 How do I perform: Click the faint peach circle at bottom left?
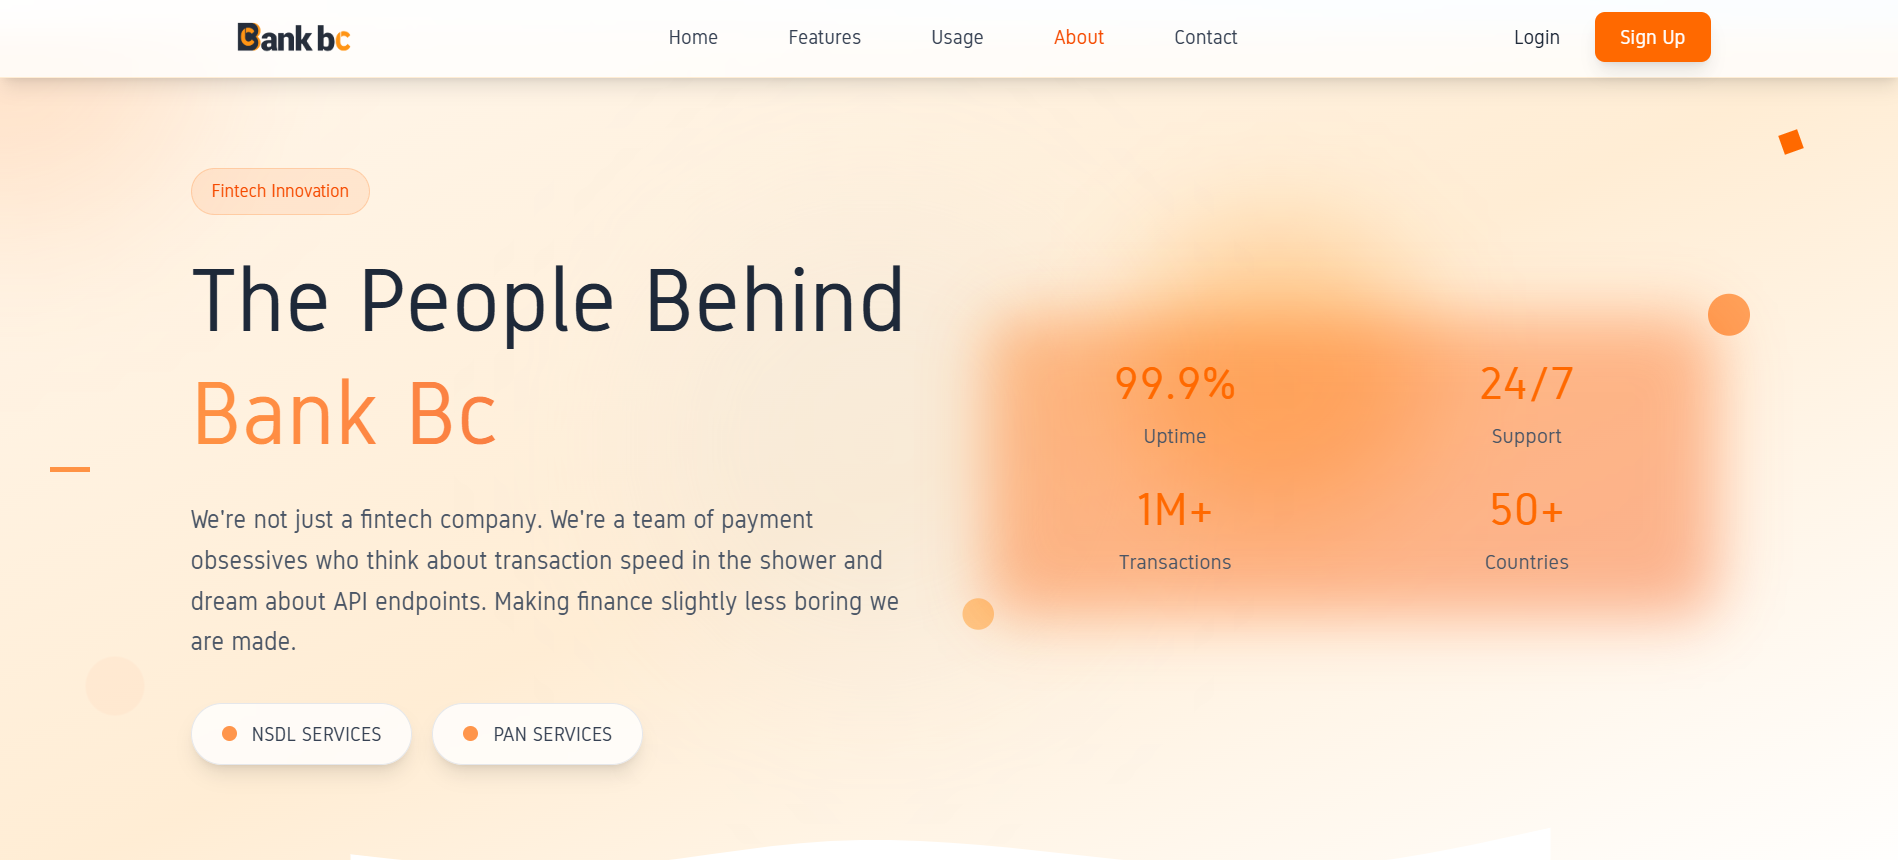tap(115, 686)
